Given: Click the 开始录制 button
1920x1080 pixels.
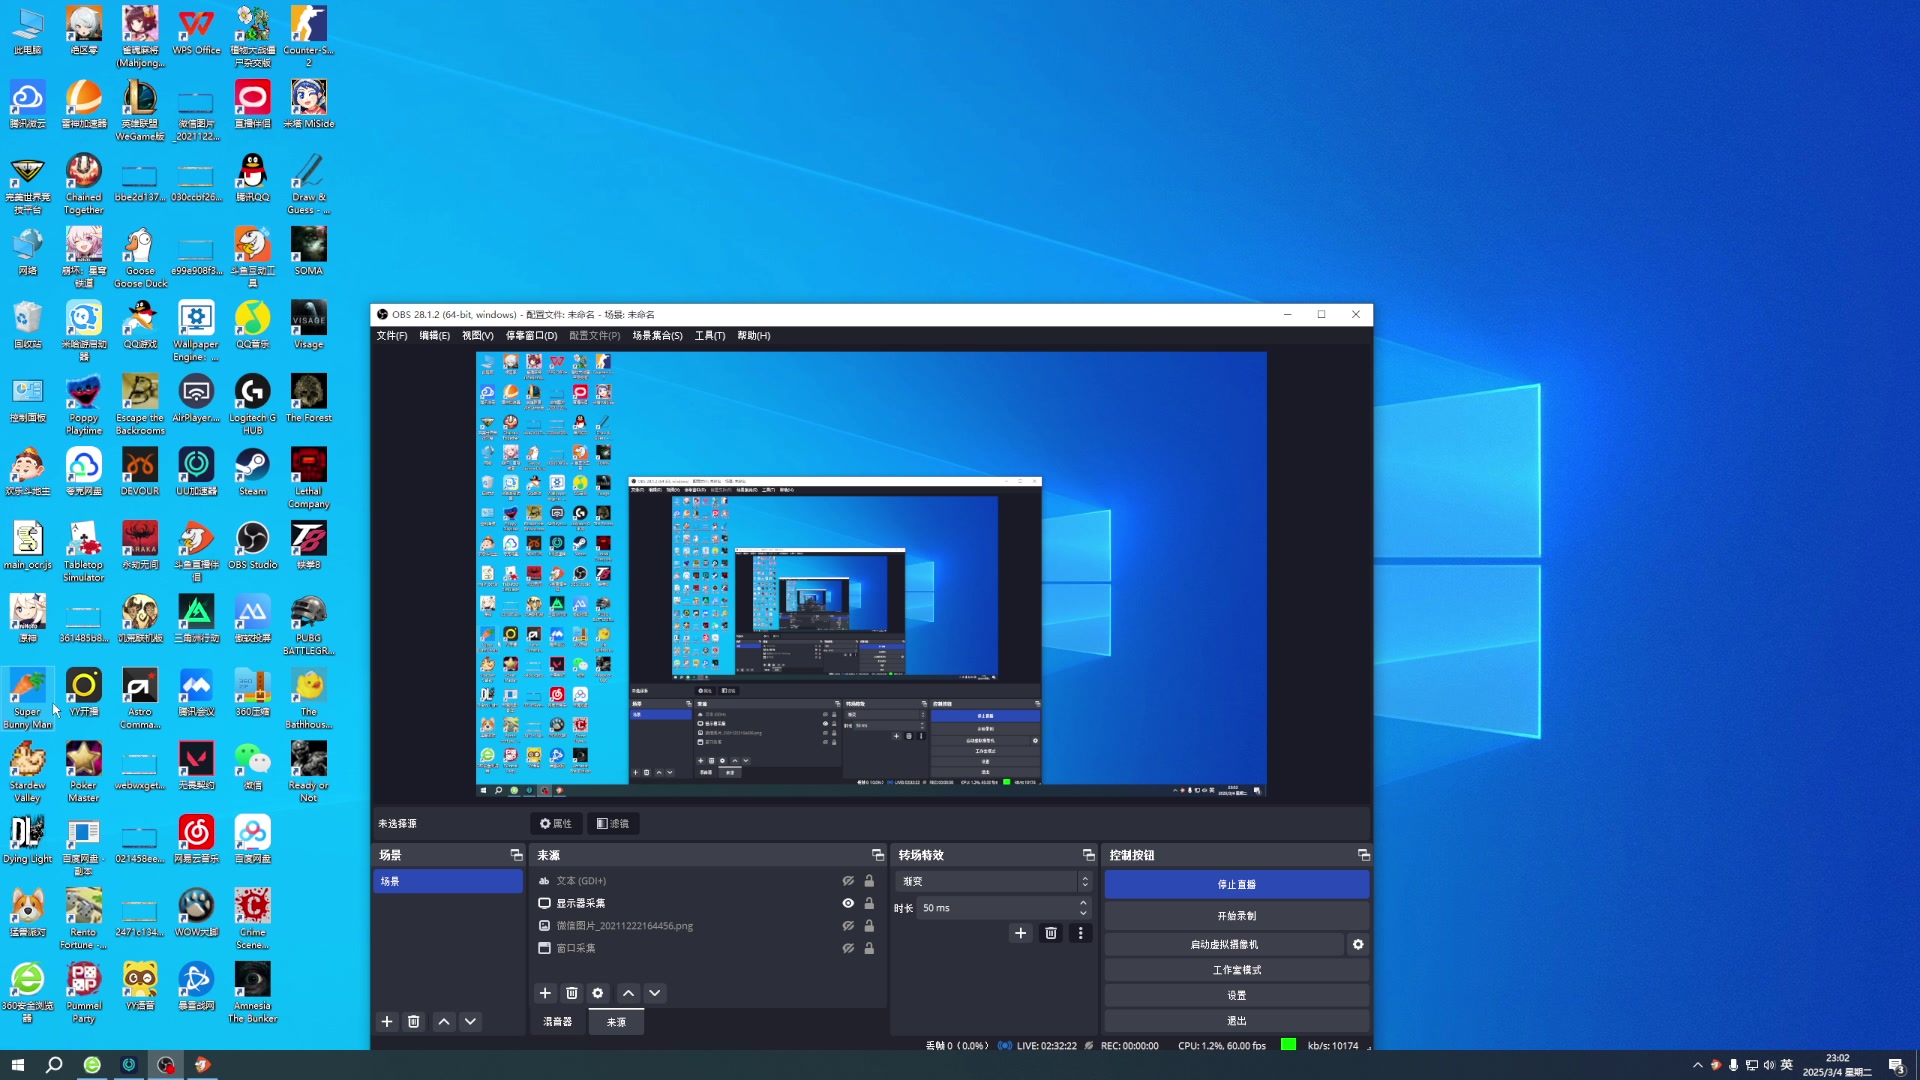Looking at the screenshot, I should (x=1236, y=916).
